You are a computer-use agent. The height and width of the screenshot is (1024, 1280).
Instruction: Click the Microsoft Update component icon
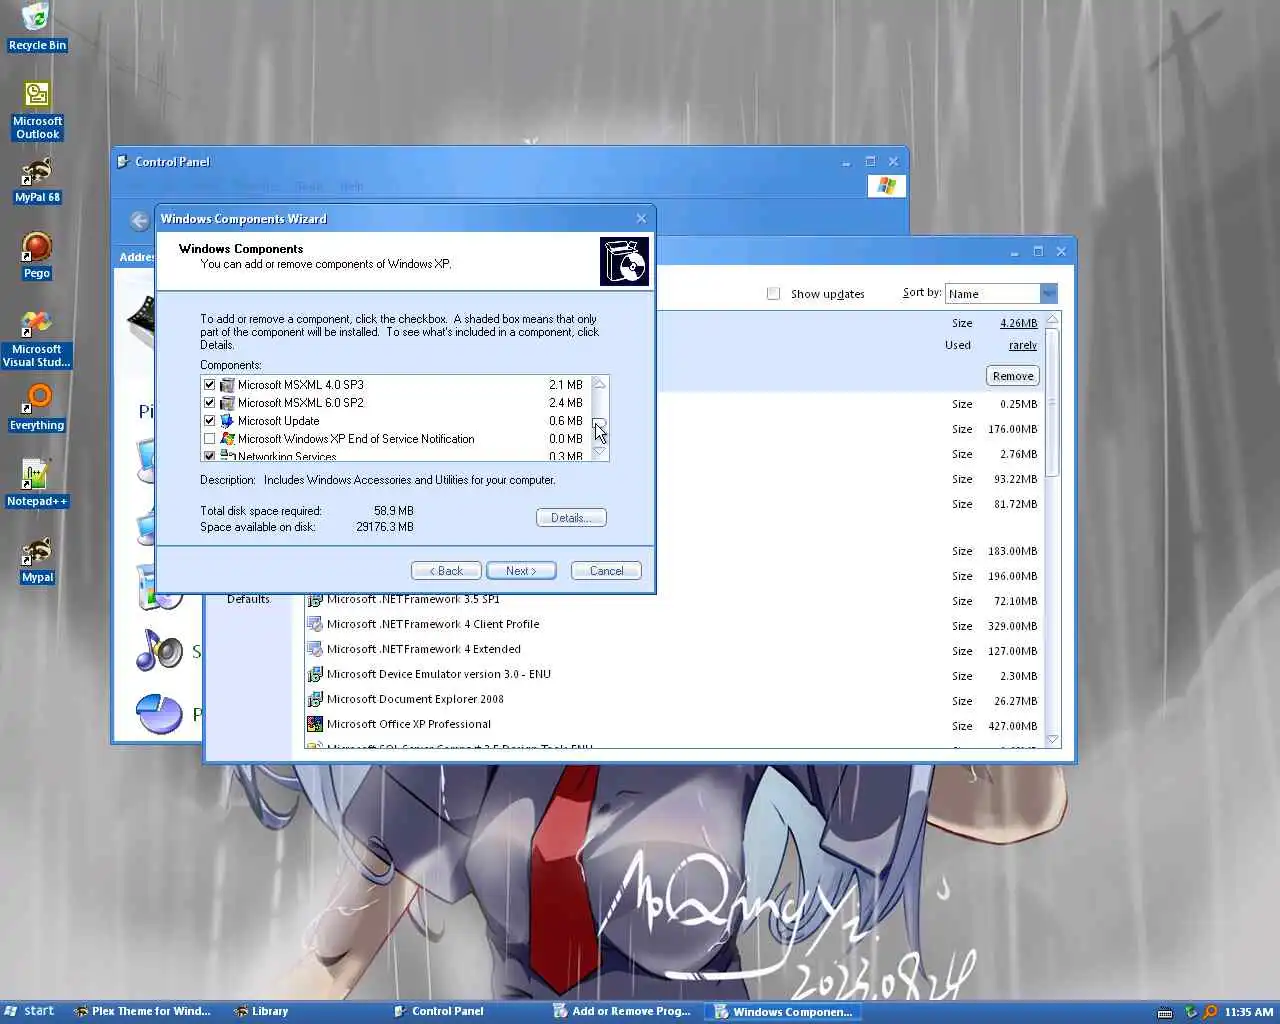pos(227,421)
